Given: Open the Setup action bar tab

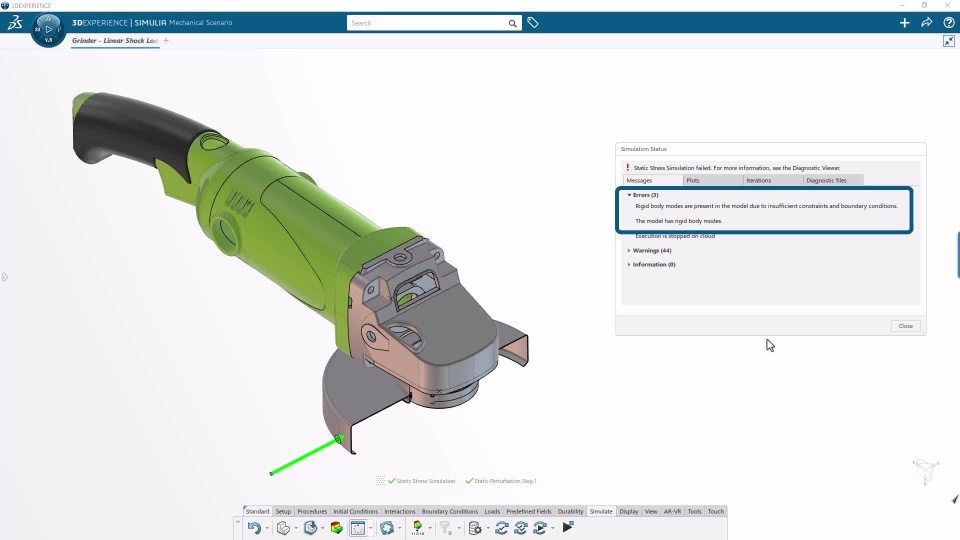Looking at the screenshot, I should click(x=283, y=511).
